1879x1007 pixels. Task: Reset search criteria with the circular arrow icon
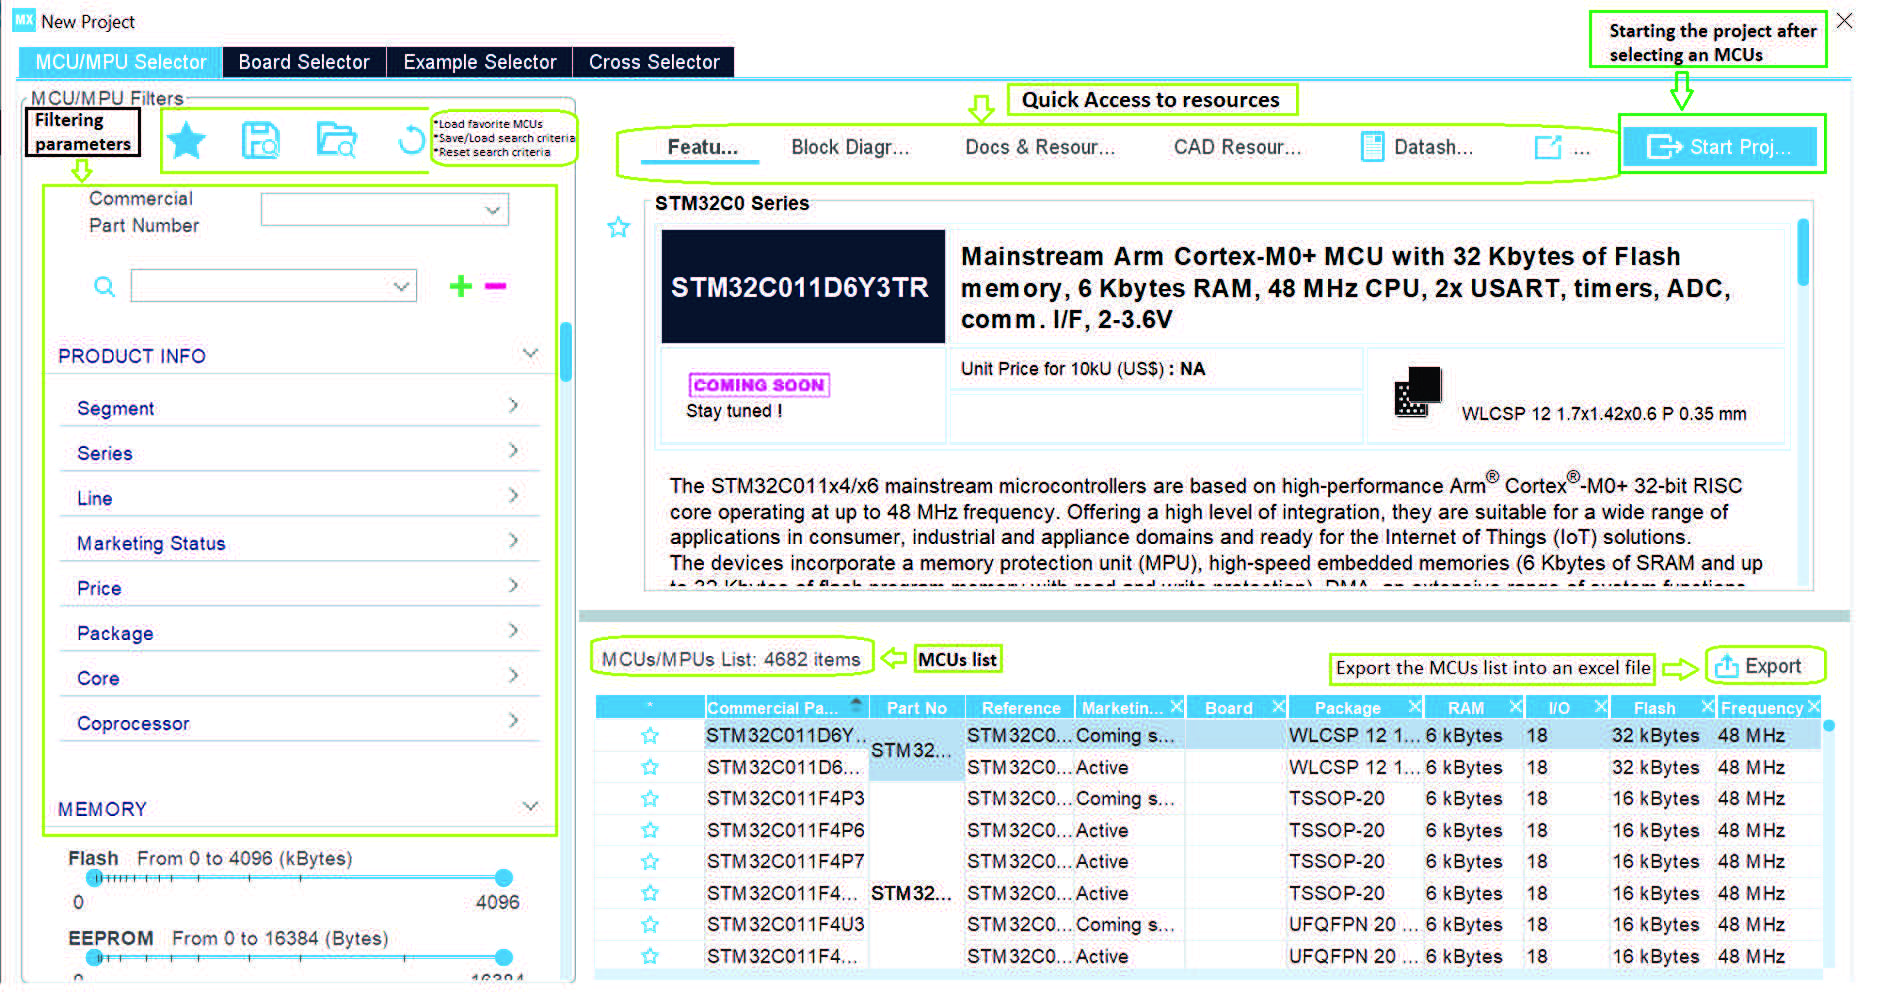[x=410, y=140]
